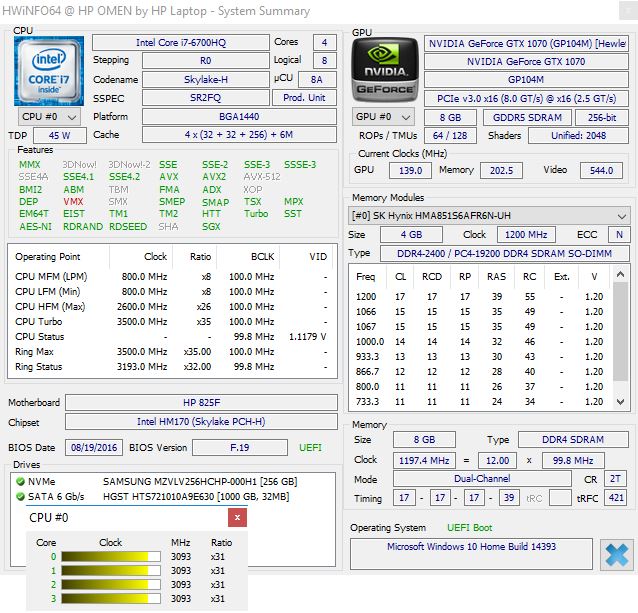Click the module clock 1200 MHz field
The height and width of the screenshot is (613, 638).
click(526, 235)
